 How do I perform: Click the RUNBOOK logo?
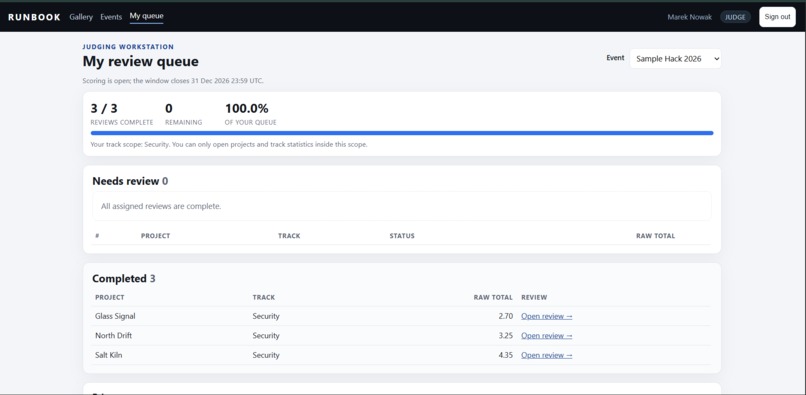(x=34, y=17)
